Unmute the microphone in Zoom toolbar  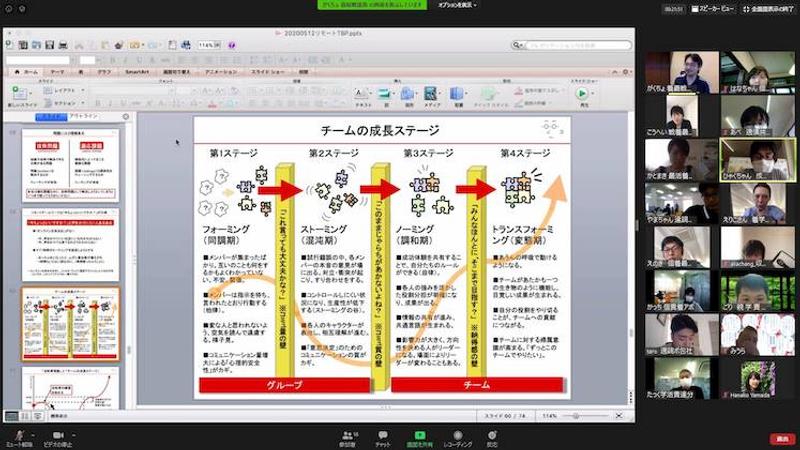tap(19, 438)
